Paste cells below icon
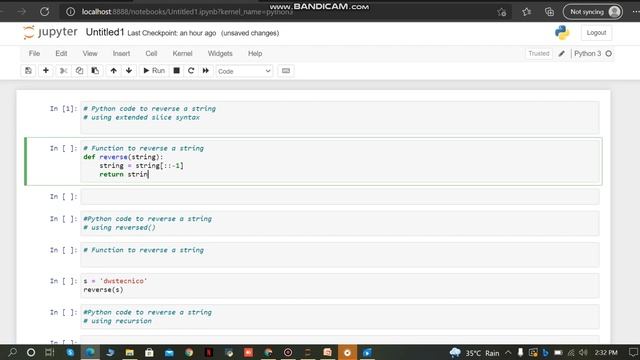Viewport: 640px width, 360px height. [95, 71]
